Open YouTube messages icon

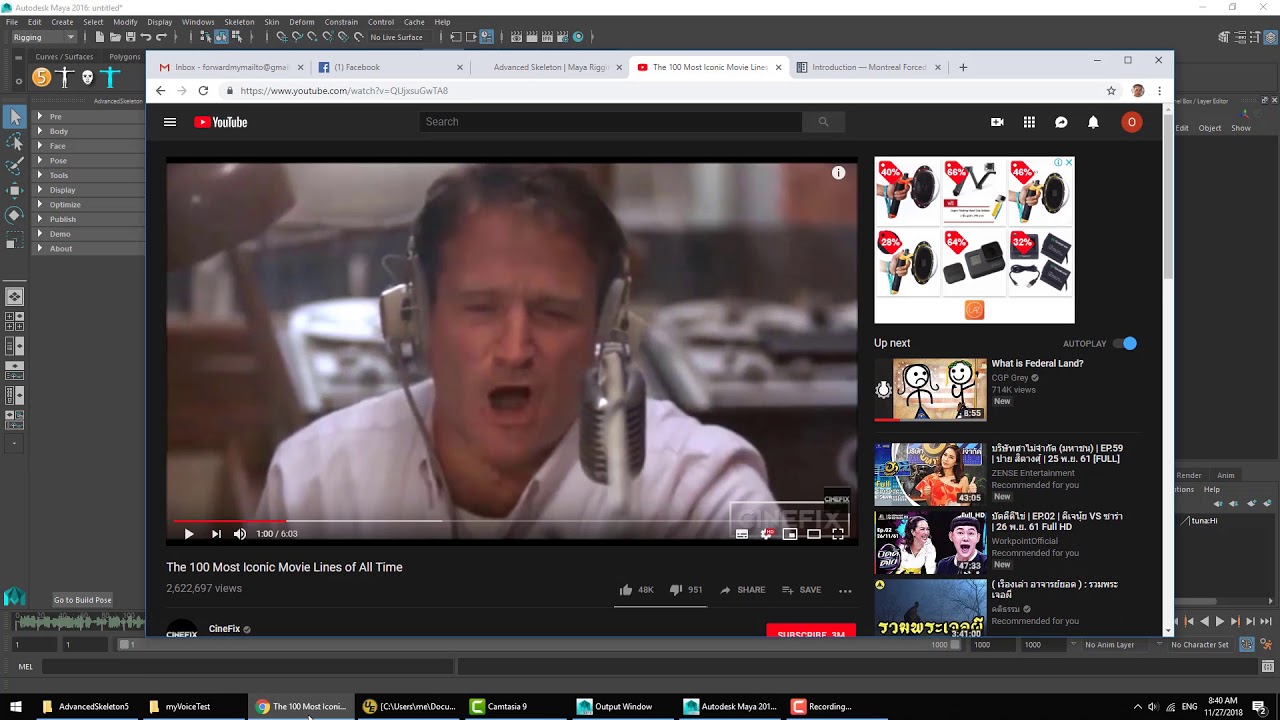coord(1061,122)
